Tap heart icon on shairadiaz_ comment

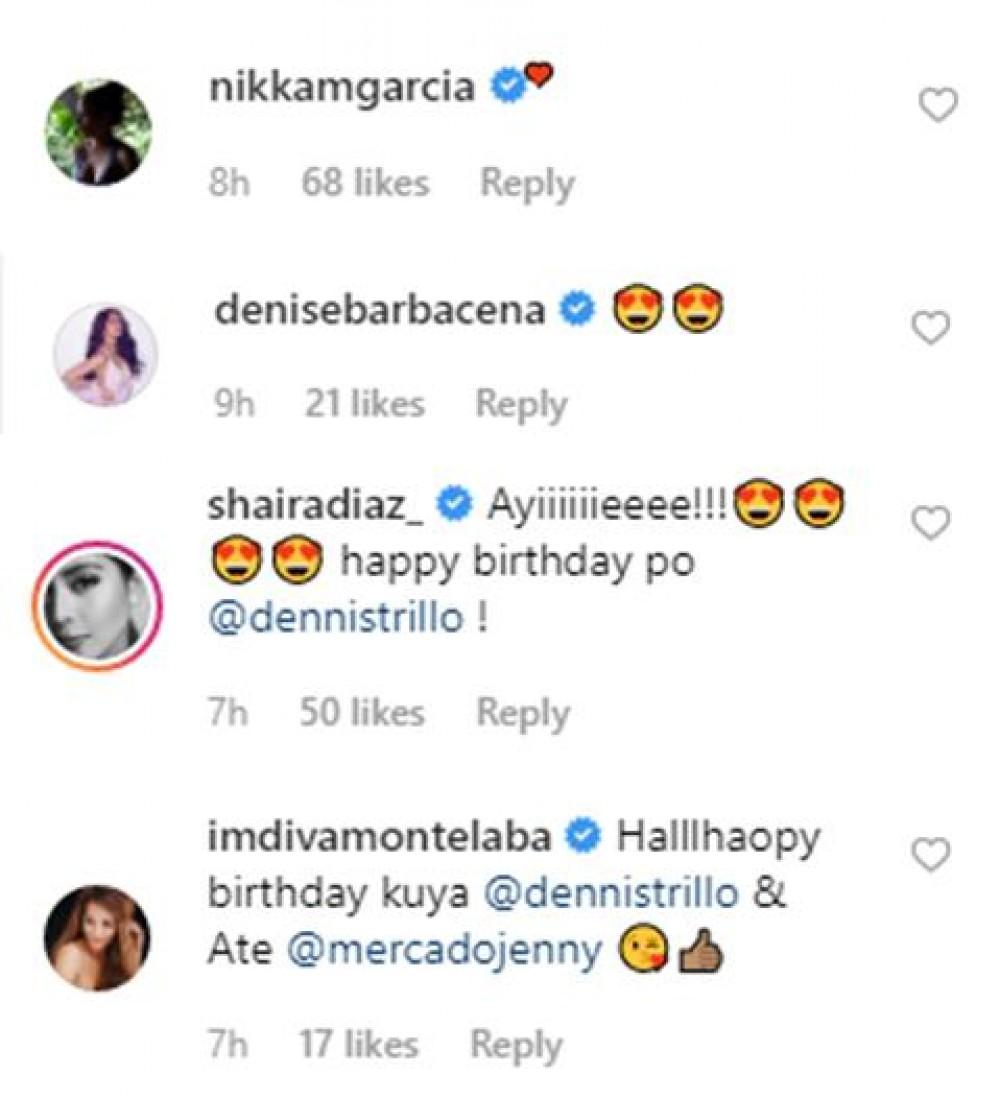click(931, 522)
